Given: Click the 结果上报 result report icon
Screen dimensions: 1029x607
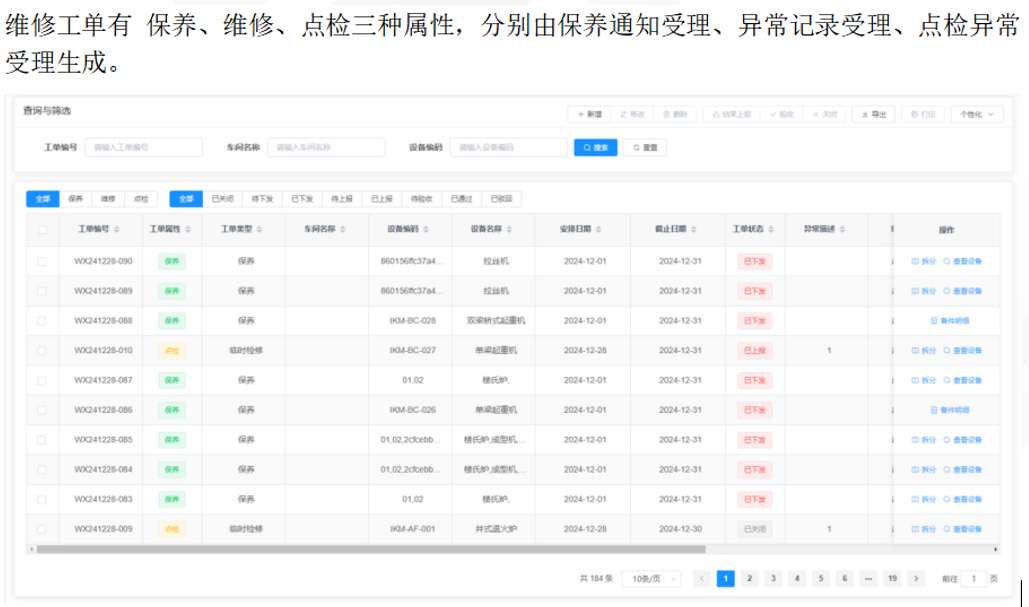Looking at the screenshot, I should tap(731, 113).
